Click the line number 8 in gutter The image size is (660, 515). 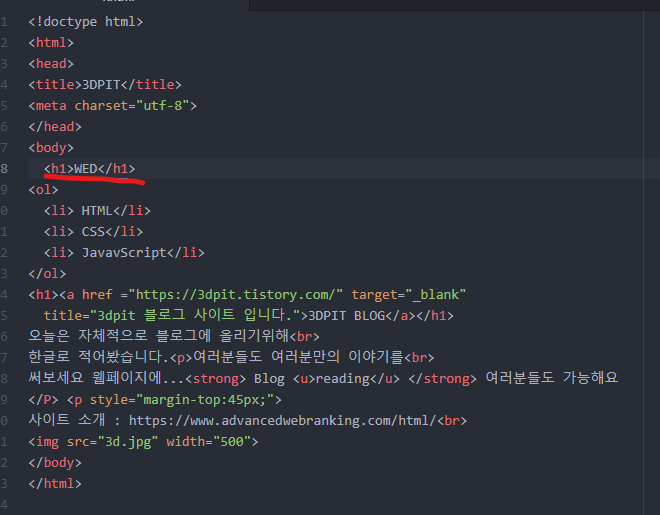4,169
